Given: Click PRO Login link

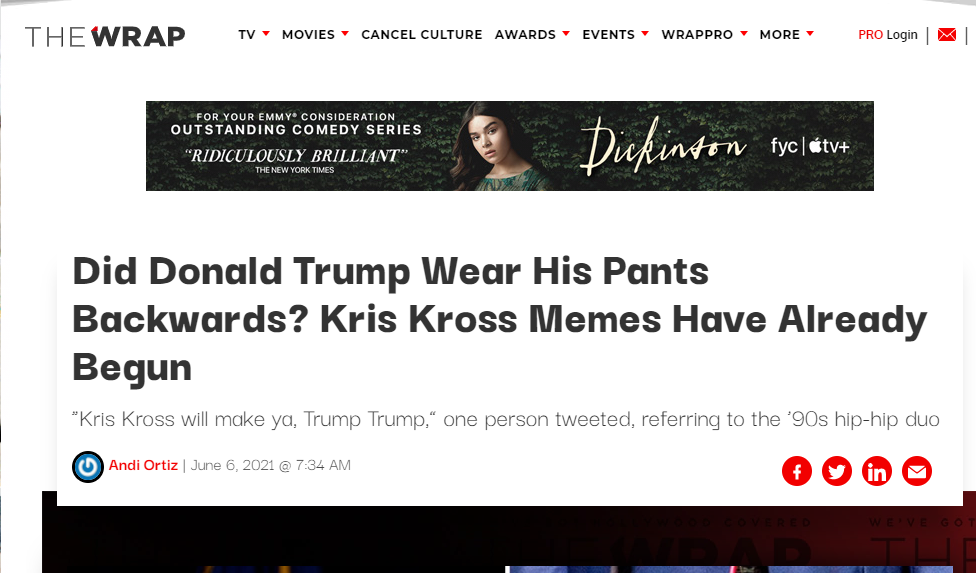Looking at the screenshot, I should pyautogui.click(x=888, y=35).
